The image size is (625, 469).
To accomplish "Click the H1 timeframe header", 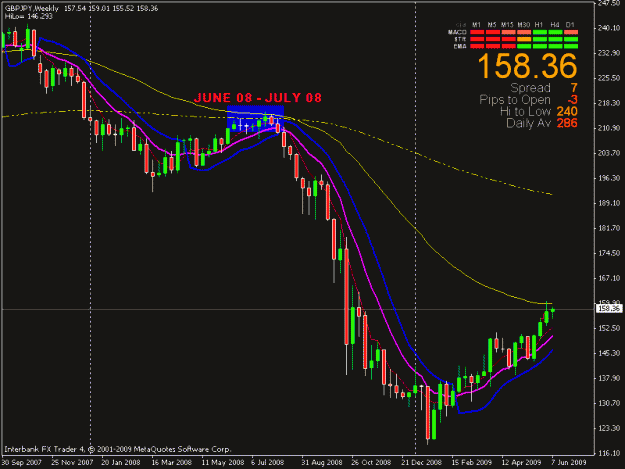I will pos(539,25).
